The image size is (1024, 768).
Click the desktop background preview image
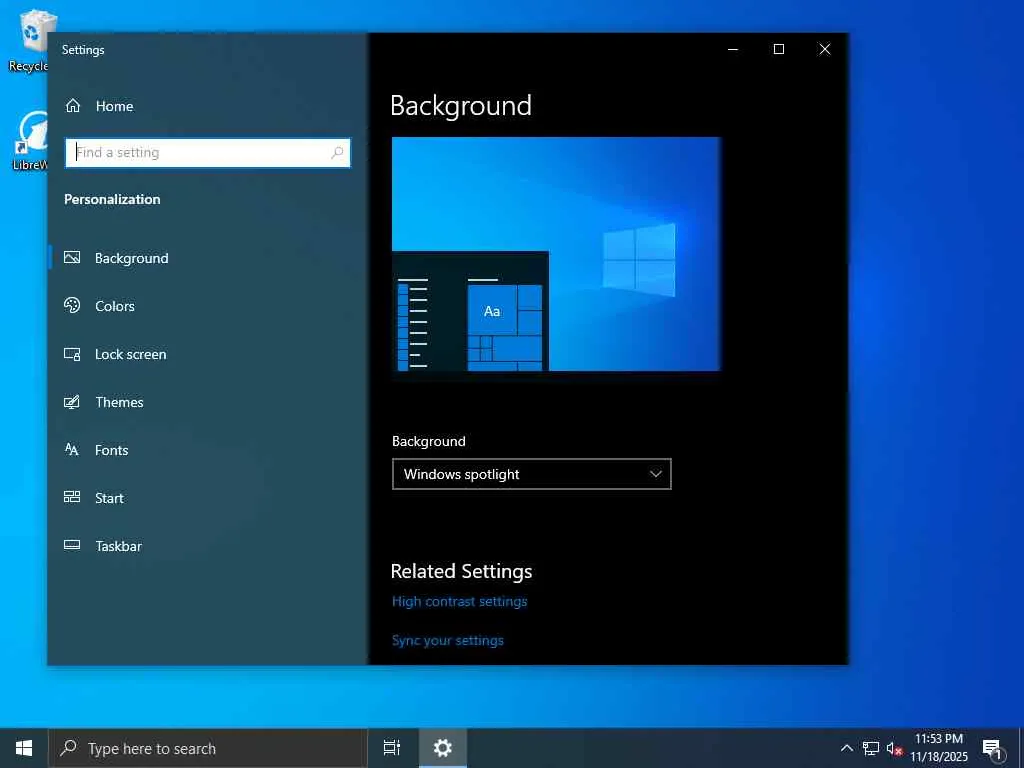556,254
